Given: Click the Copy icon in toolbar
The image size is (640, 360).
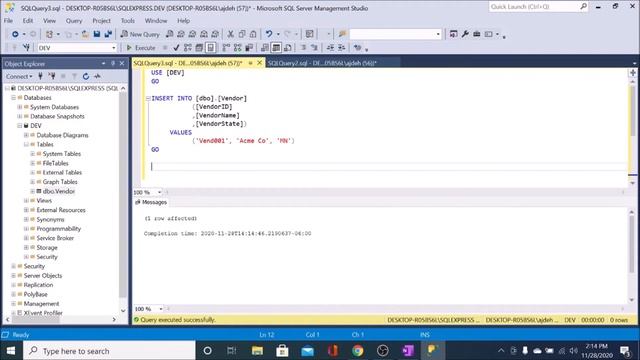Looking at the screenshot, I should (x=242, y=34).
